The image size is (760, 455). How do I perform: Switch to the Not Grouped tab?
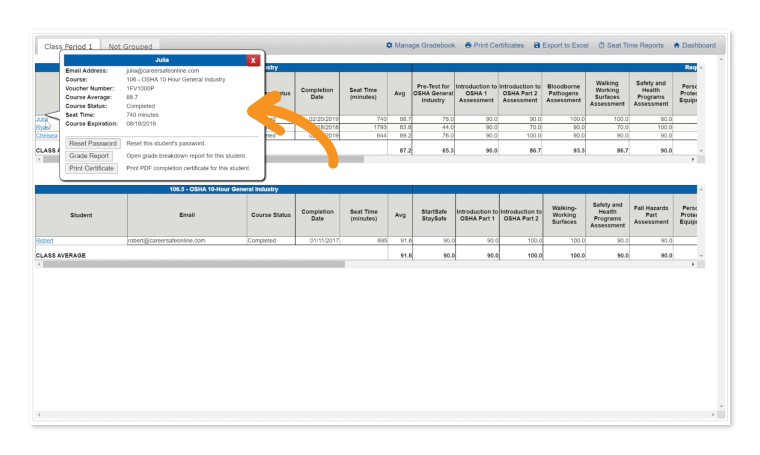(130, 47)
